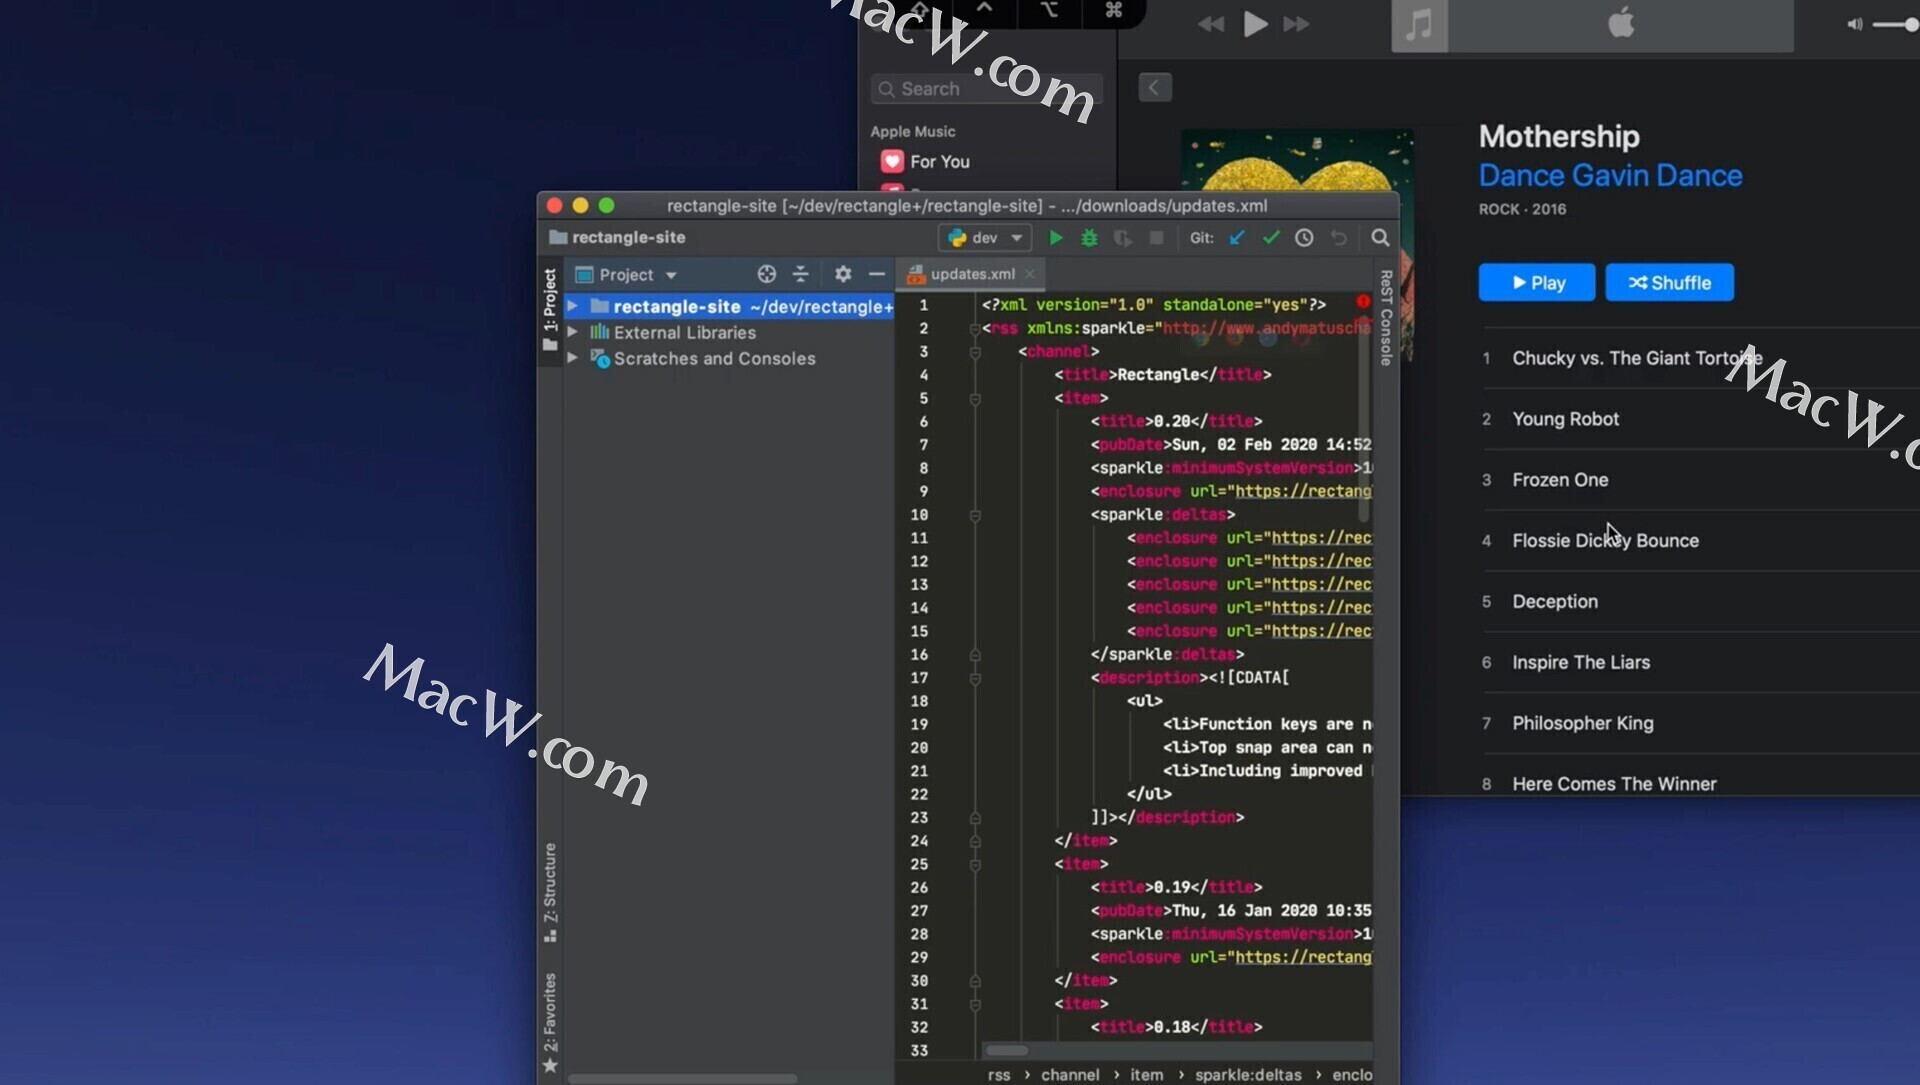The height and width of the screenshot is (1085, 1920).
Task: Locate opened file in Project tree
Action: [x=767, y=274]
